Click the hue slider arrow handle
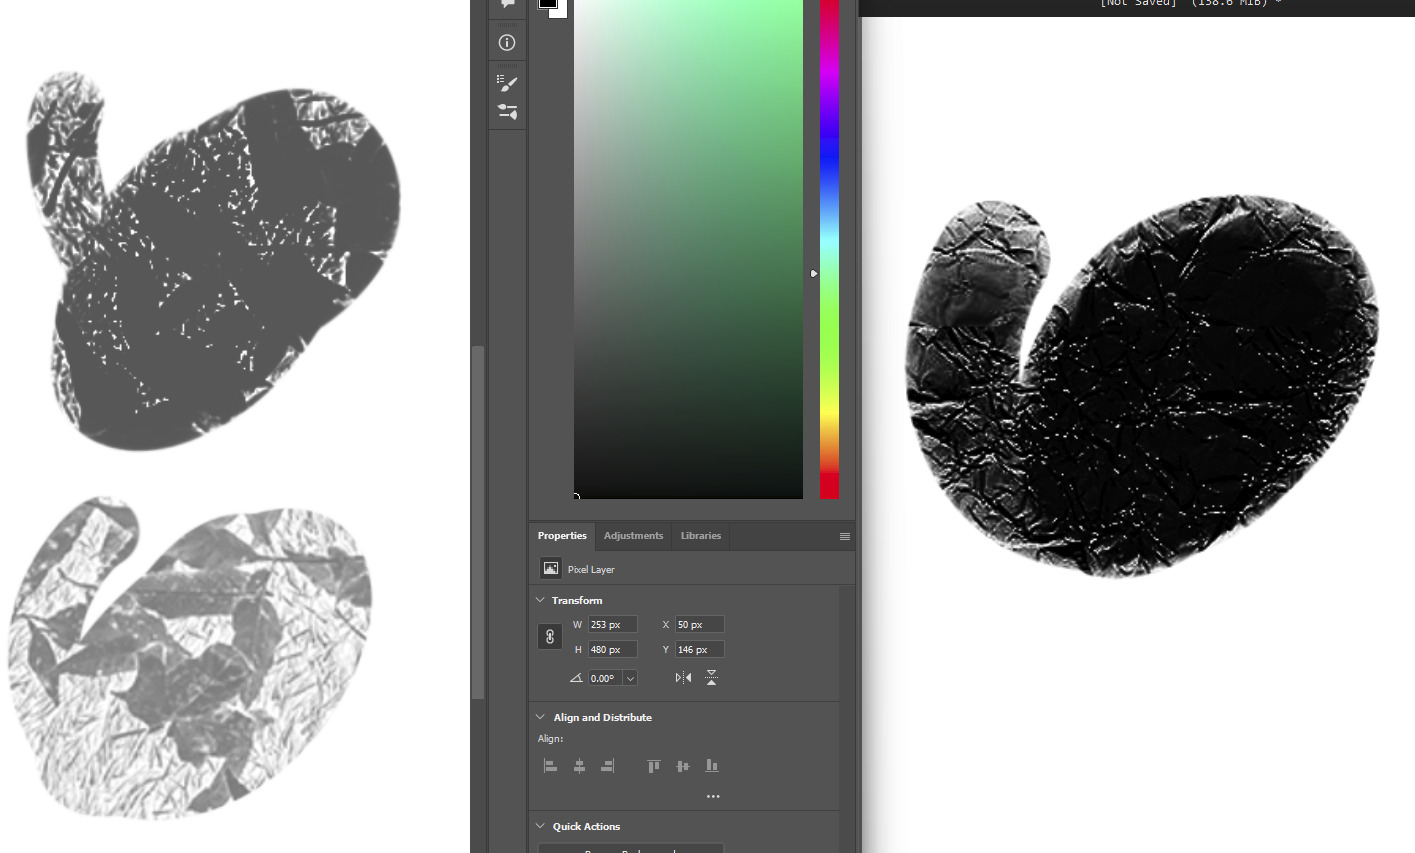1415x853 pixels. [814, 273]
